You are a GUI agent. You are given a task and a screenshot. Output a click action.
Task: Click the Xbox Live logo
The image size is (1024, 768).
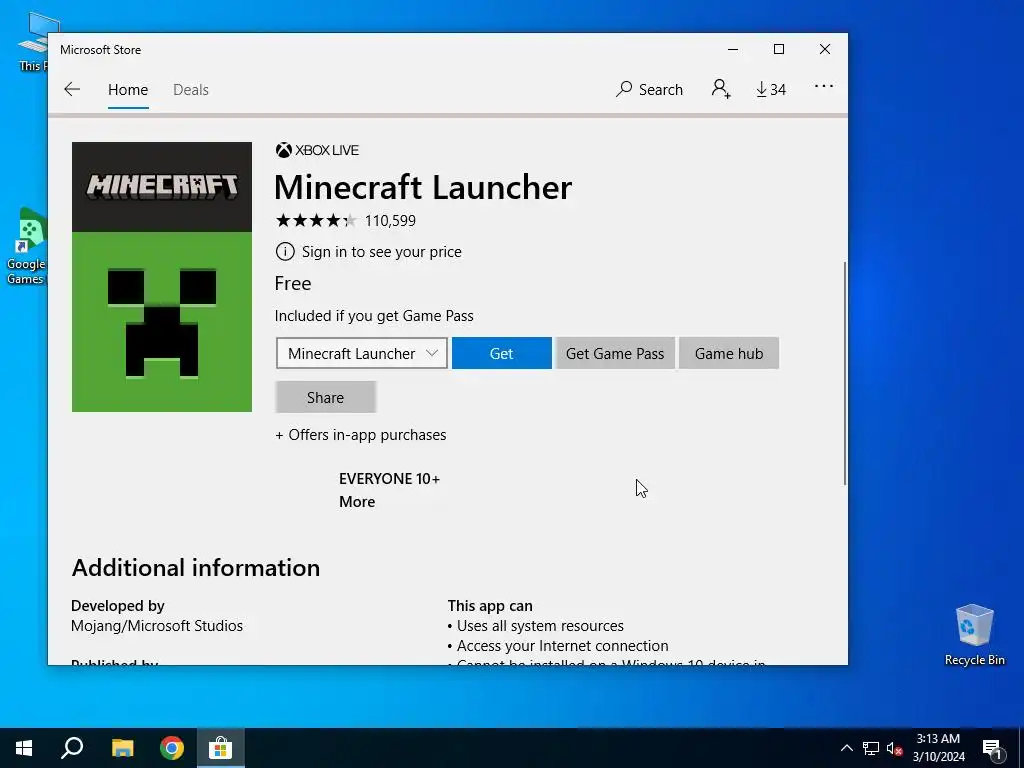(317, 150)
